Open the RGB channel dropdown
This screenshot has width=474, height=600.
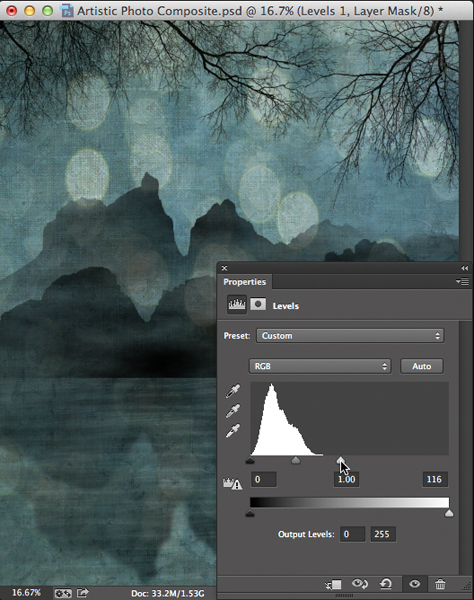pos(320,366)
